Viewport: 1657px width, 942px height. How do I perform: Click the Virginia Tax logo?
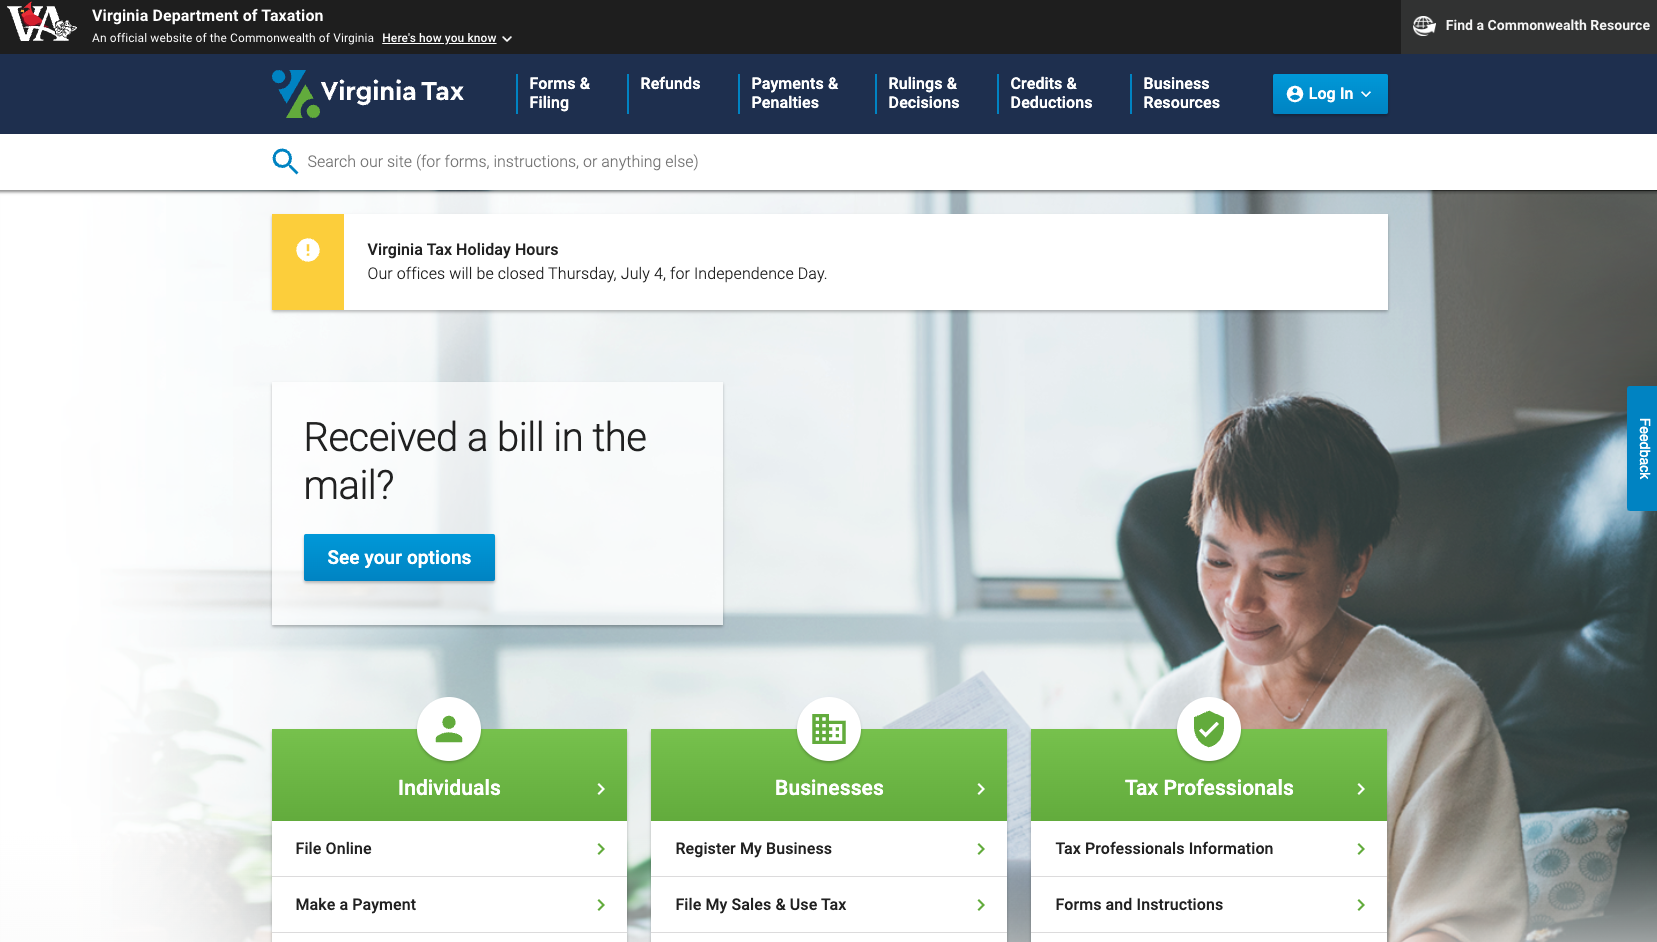tap(368, 93)
